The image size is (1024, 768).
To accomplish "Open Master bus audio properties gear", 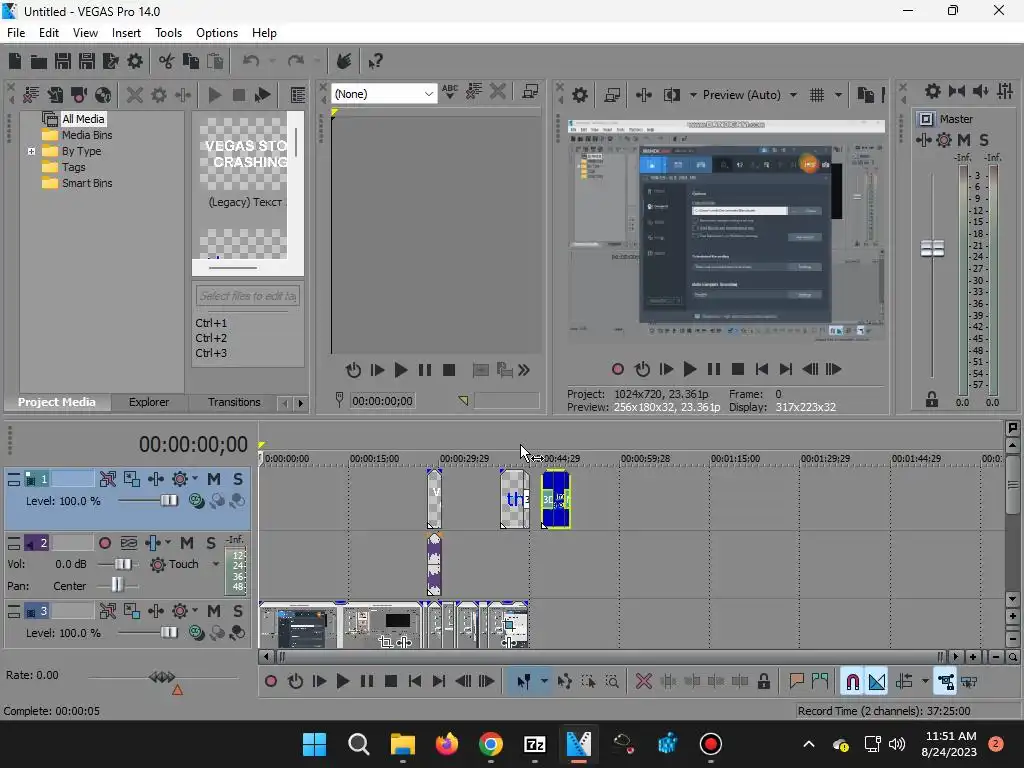I will tap(933, 91).
